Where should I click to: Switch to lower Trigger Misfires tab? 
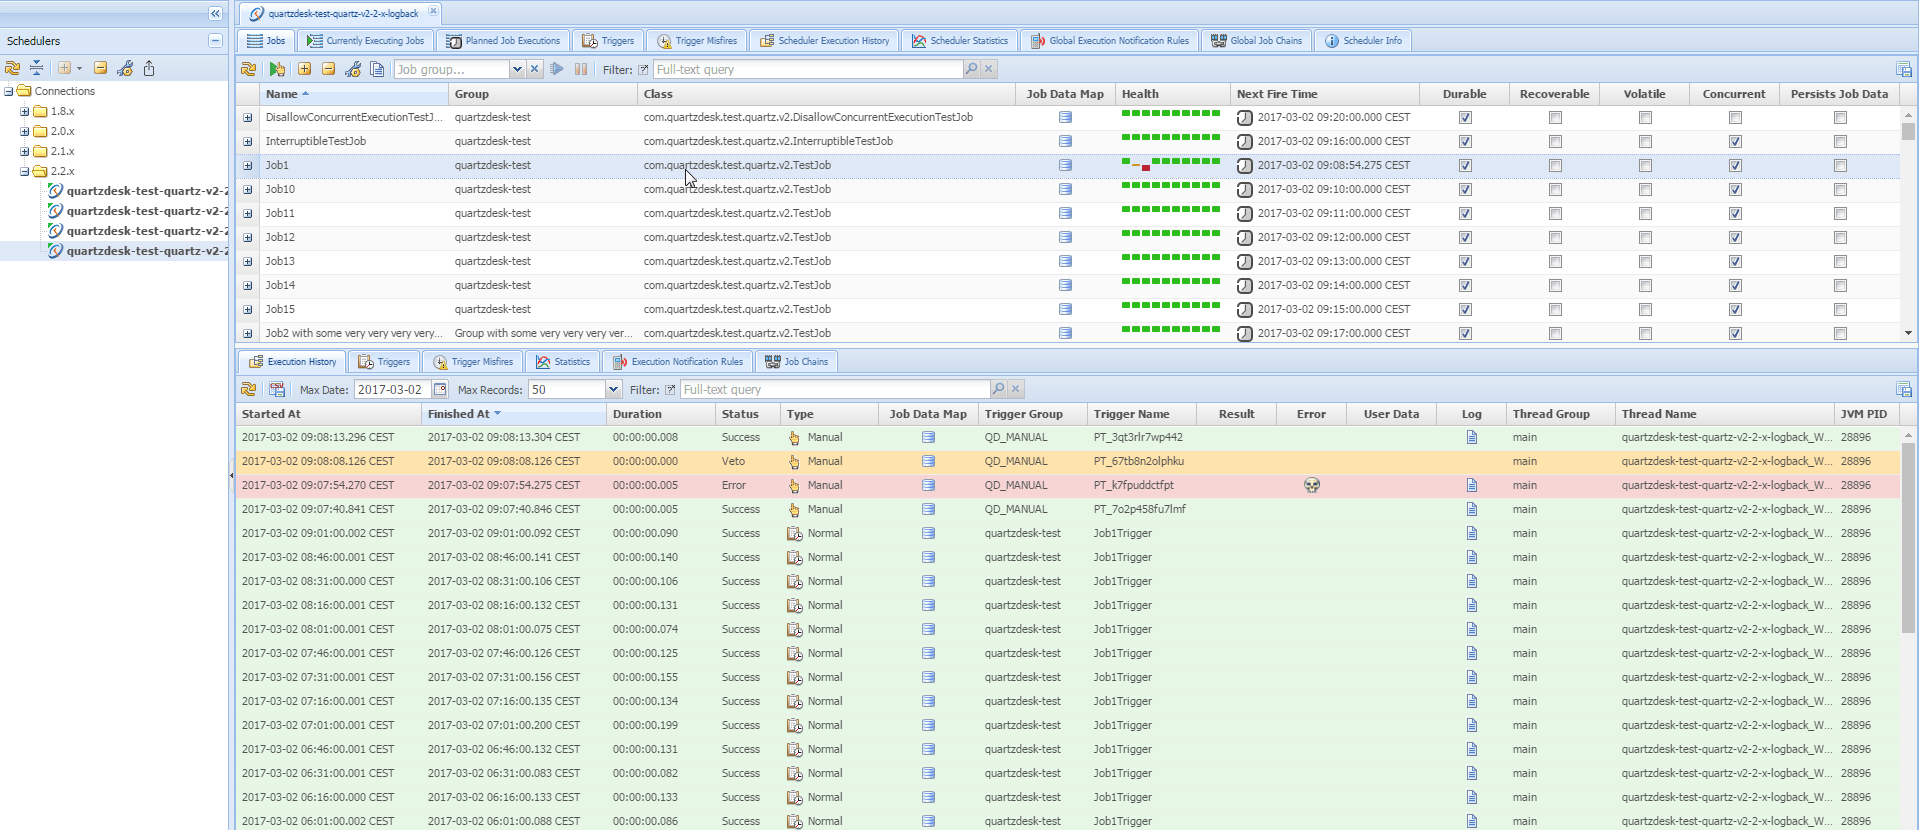[x=473, y=362]
